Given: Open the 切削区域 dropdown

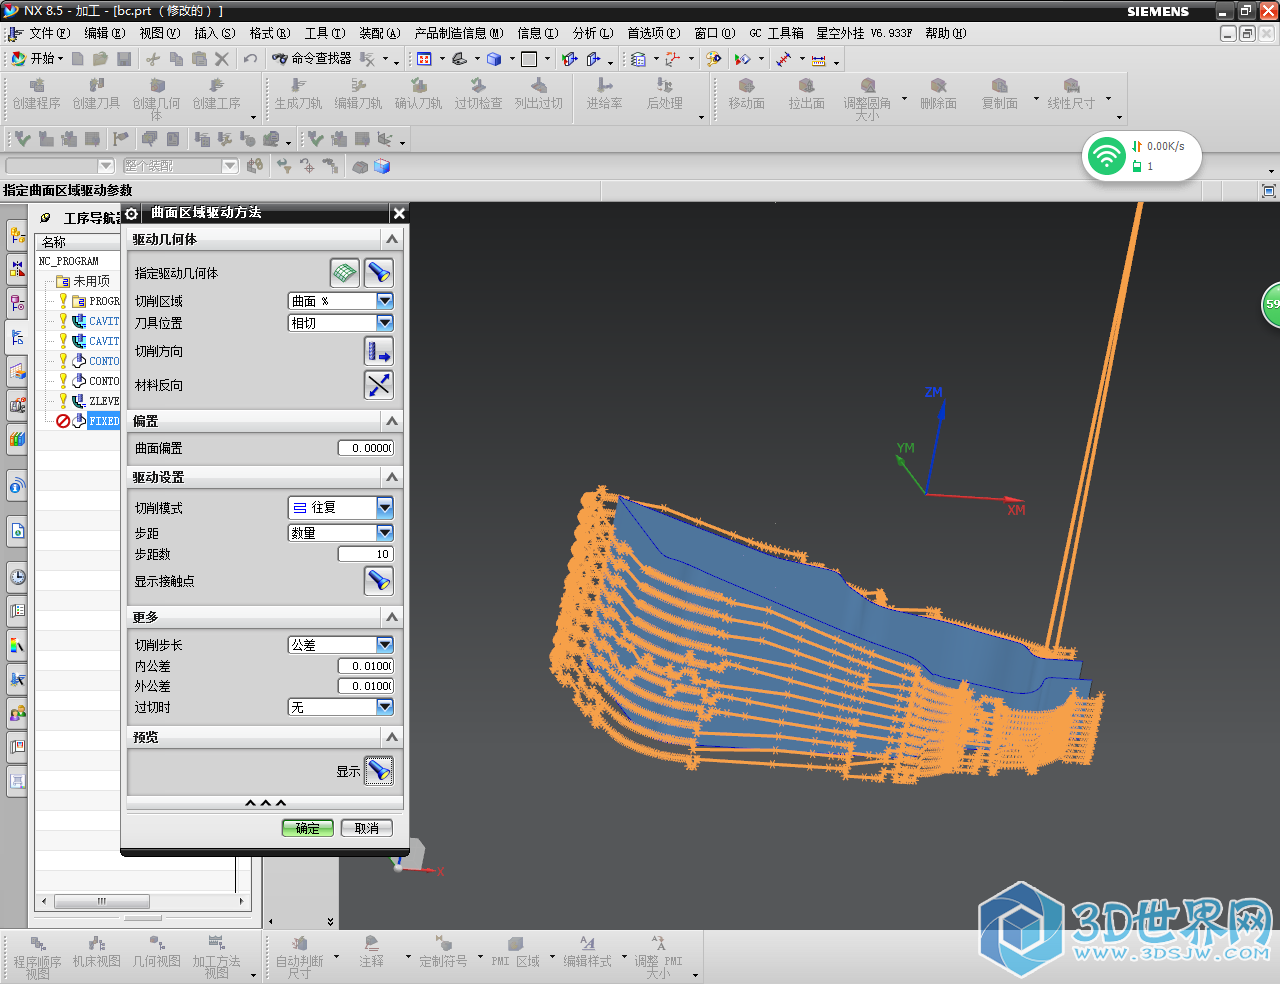Looking at the screenshot, I should (x=341, y=301).
